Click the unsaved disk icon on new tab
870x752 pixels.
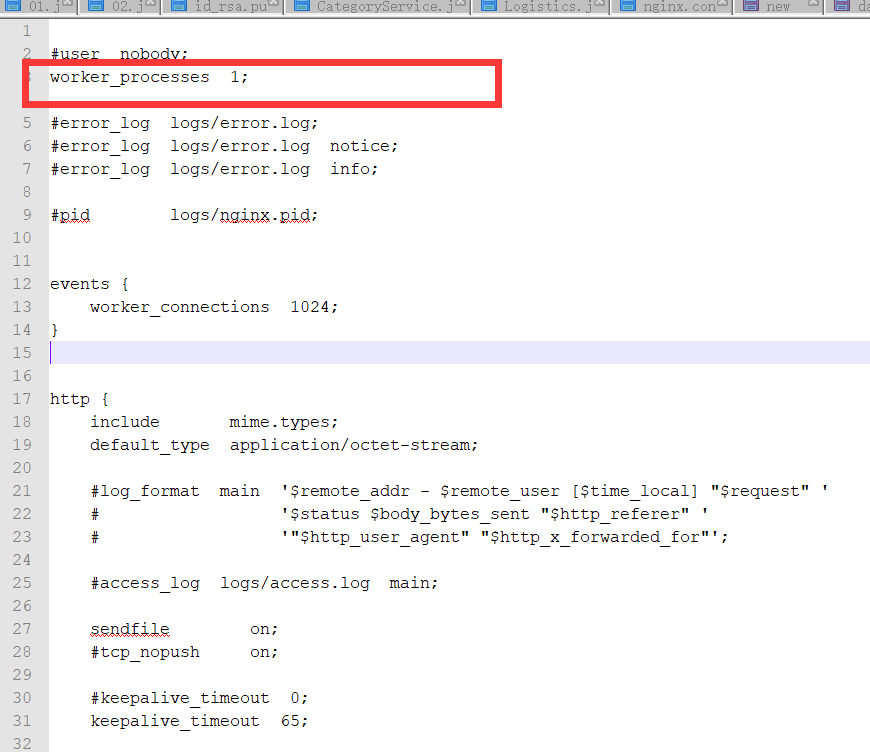[751, 6]
